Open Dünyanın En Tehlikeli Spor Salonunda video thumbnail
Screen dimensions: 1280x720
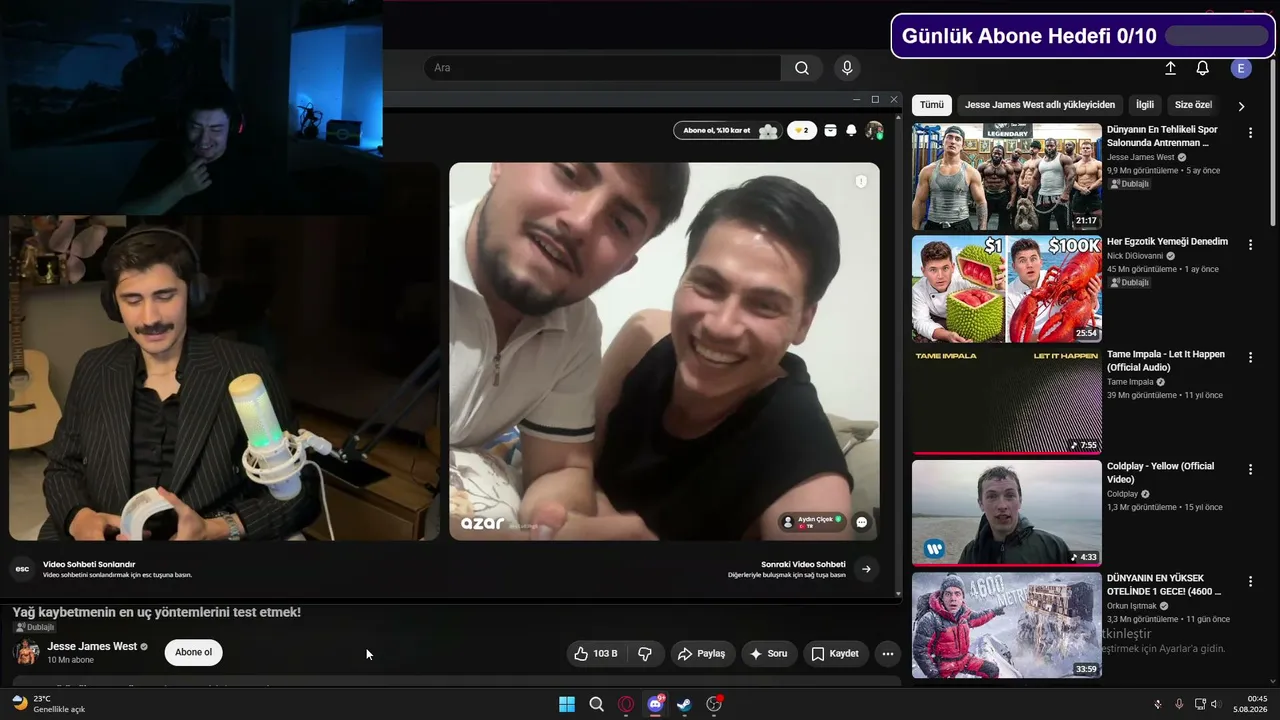point(1006,177)
